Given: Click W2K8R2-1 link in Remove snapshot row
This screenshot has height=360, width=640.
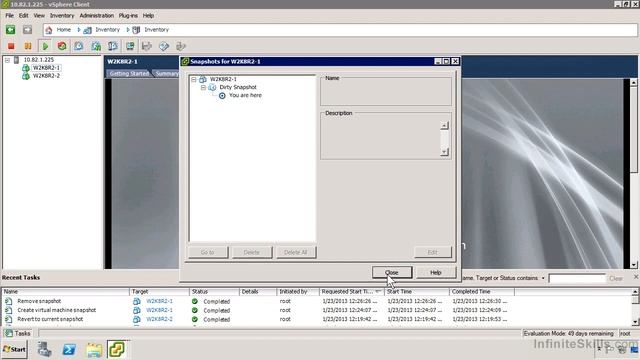Looking at the screenshot, I should point(159,301).
